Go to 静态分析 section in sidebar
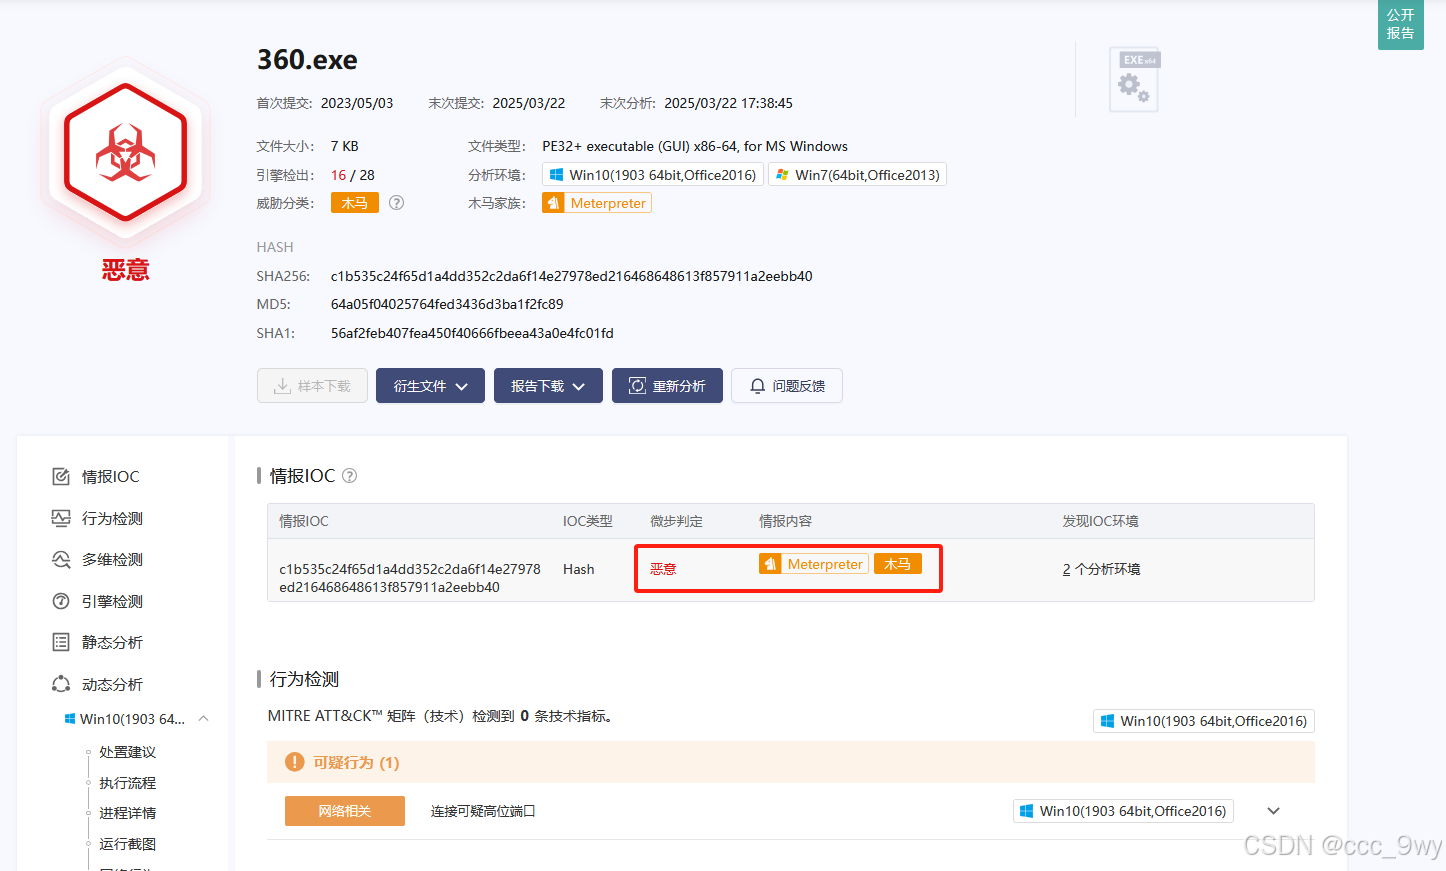The height and width of the screenshot is (871, 1446). [x=112, y=642]
